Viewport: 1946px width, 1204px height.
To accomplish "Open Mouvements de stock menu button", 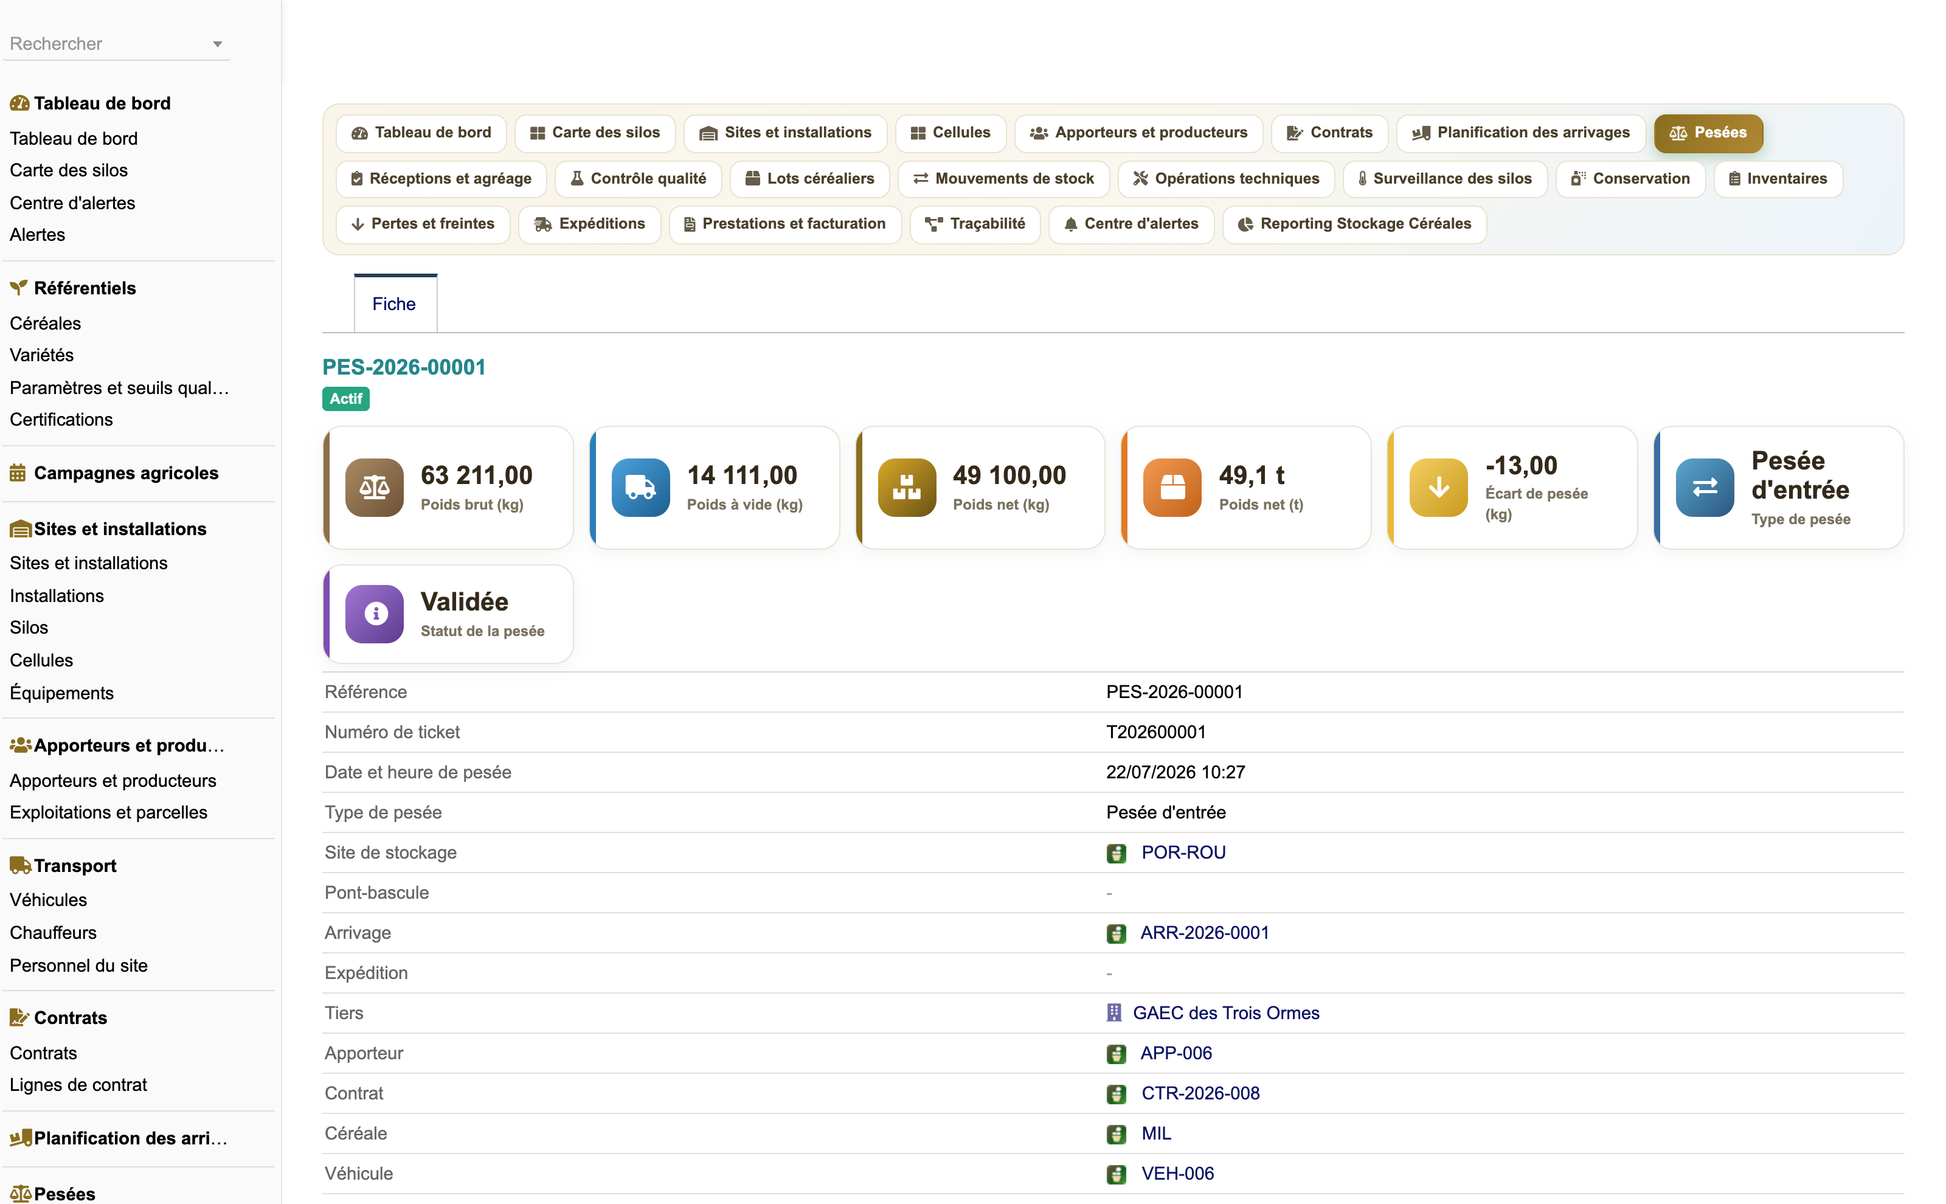I will click(1004, 179).
